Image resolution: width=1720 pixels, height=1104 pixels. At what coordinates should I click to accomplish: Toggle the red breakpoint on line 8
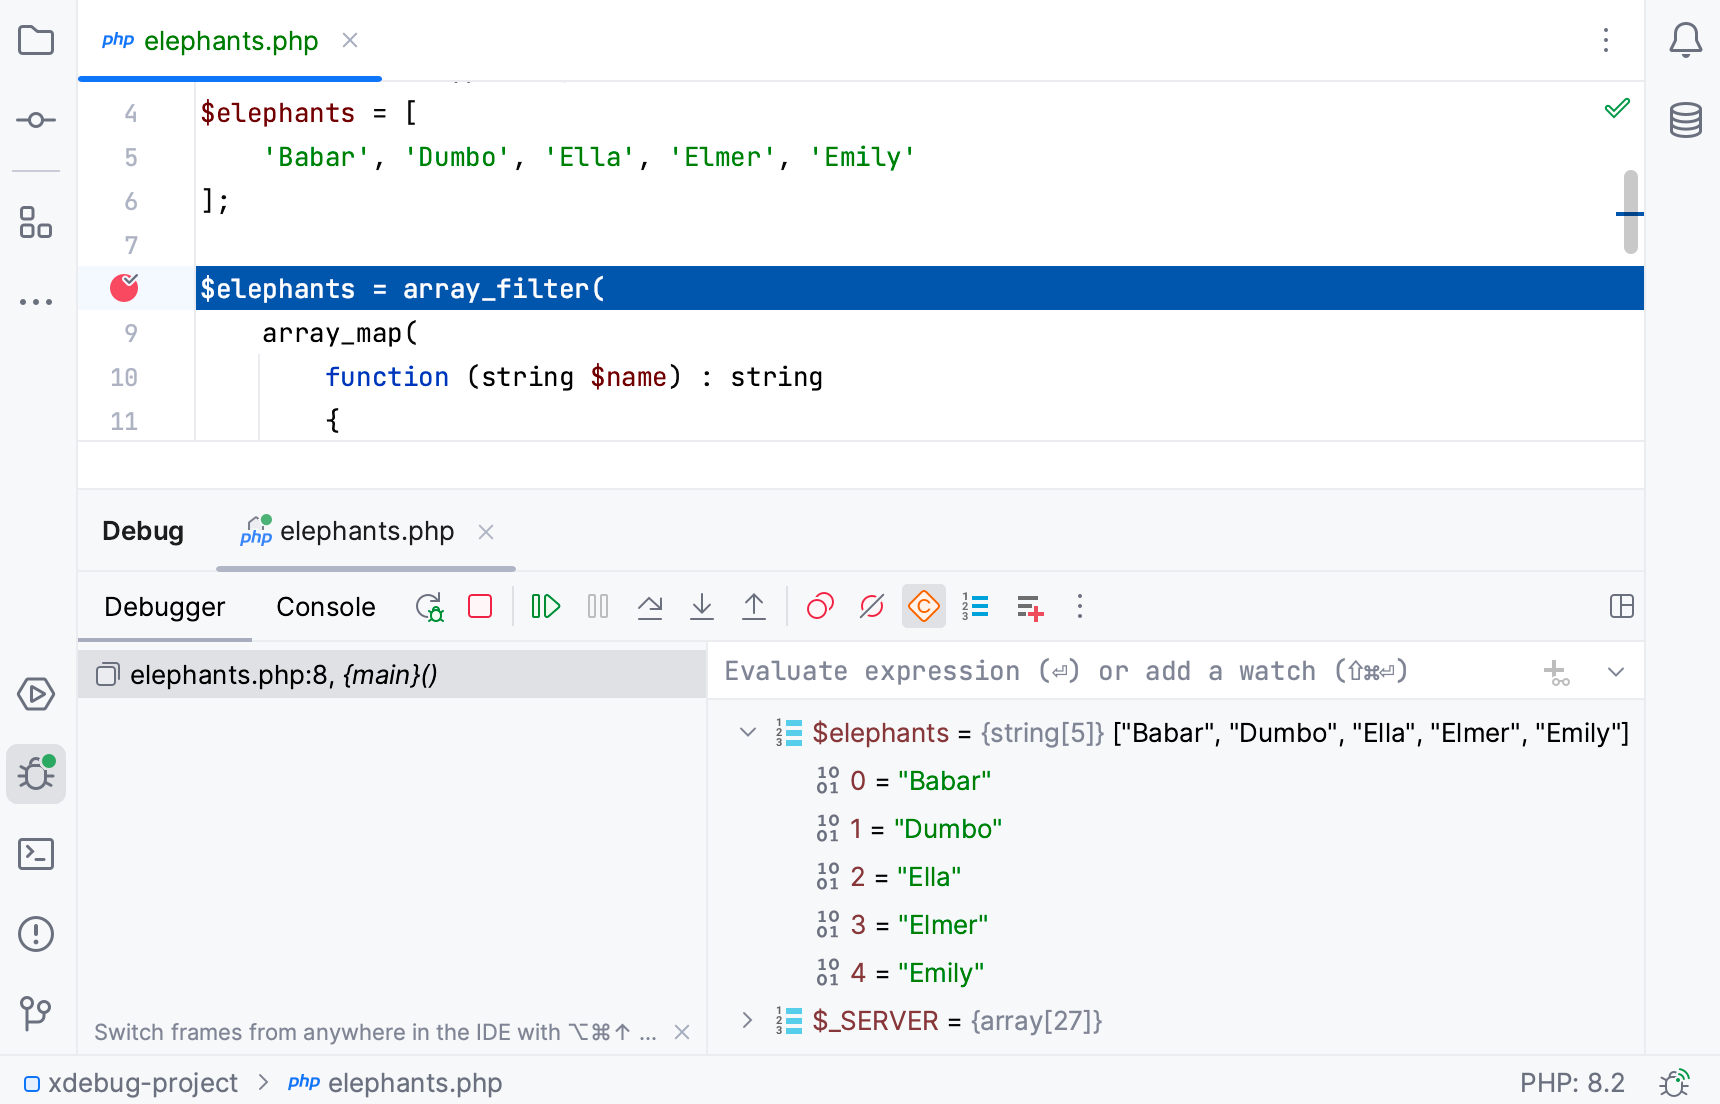(123, 288)
